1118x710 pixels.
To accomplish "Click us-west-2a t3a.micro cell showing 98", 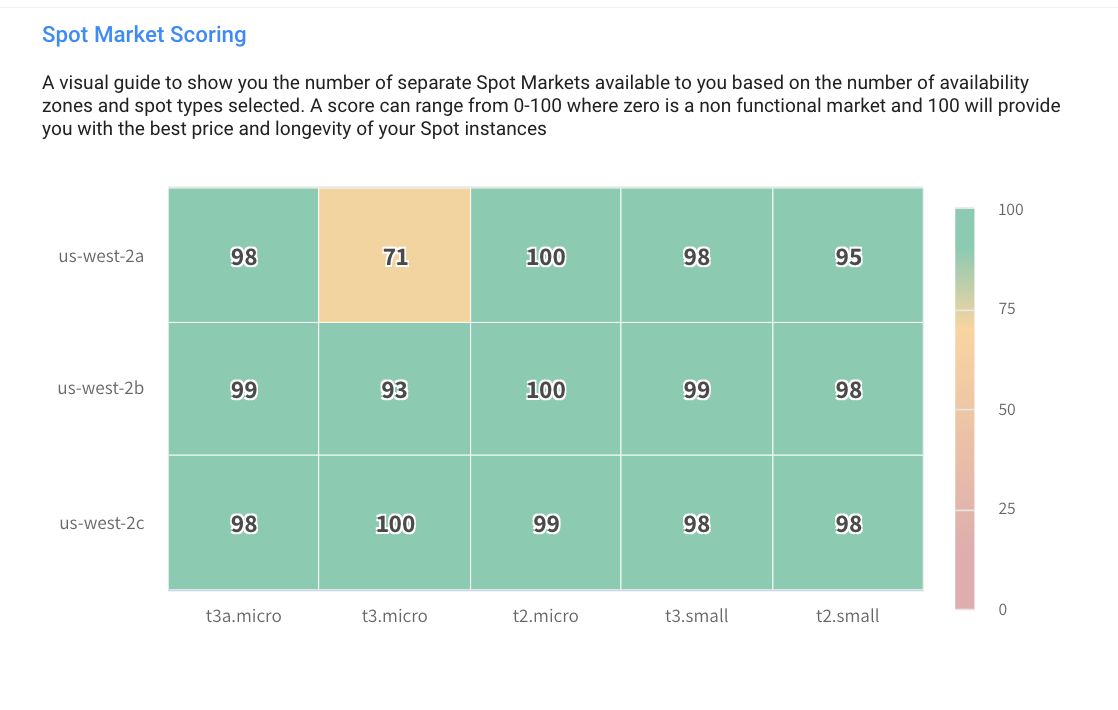I will (244, 256).
